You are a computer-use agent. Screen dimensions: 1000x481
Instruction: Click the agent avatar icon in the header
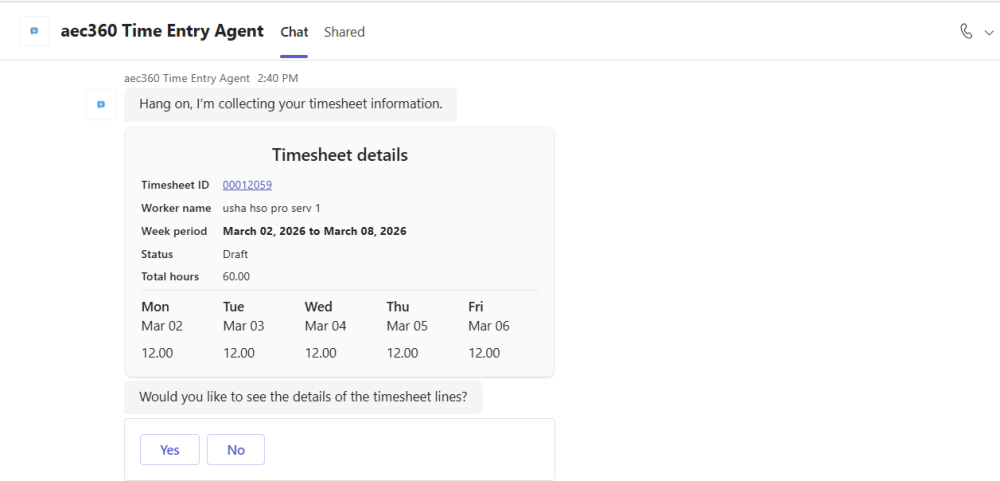tap(34, 32)
